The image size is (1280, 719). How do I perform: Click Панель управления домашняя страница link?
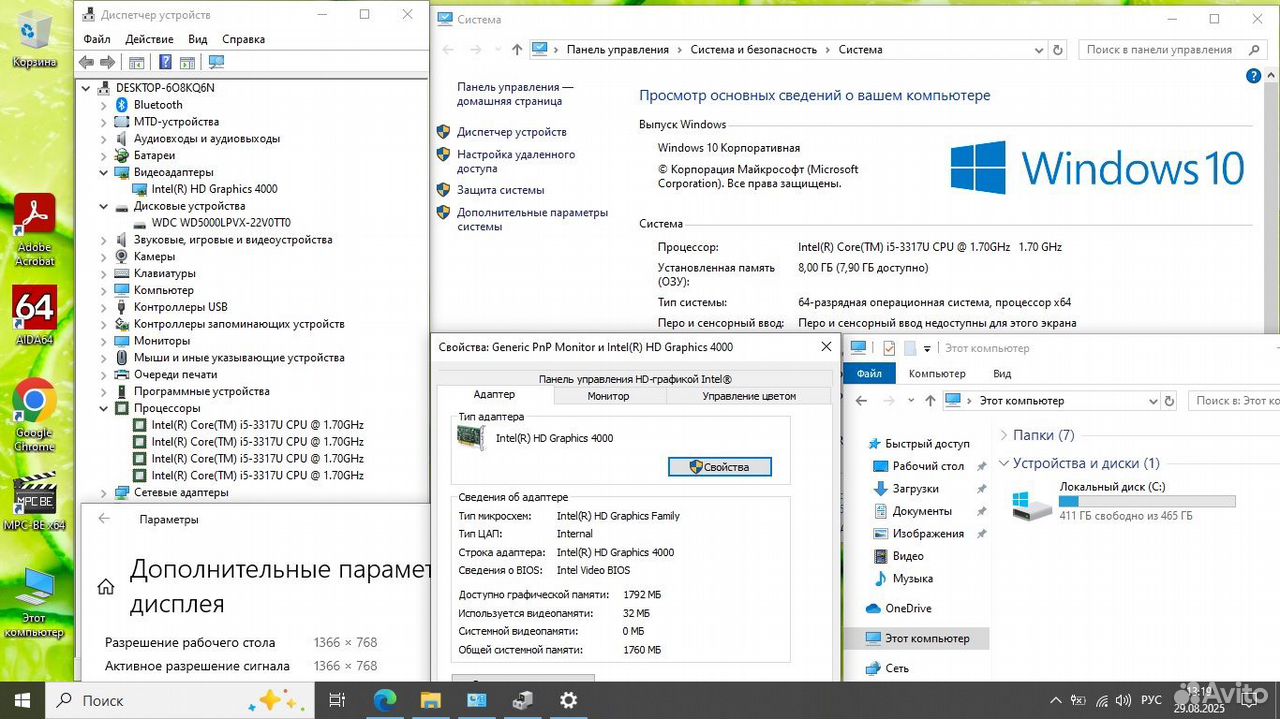pos(515,94)
